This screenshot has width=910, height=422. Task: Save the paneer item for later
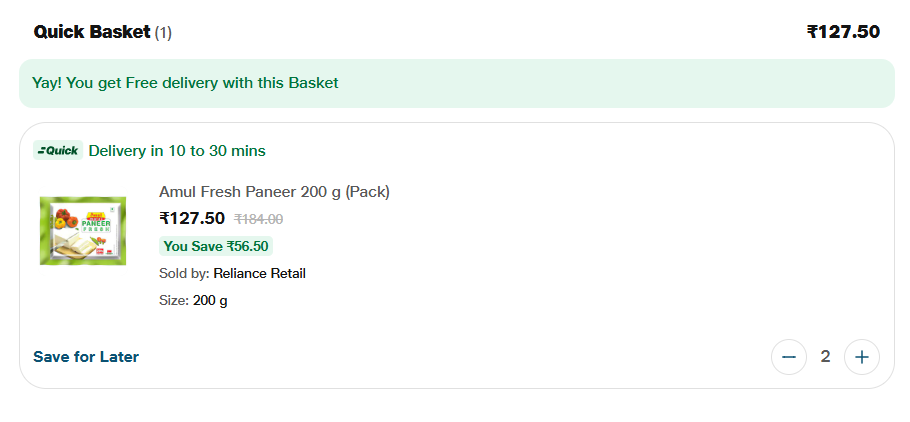point(86,357)
